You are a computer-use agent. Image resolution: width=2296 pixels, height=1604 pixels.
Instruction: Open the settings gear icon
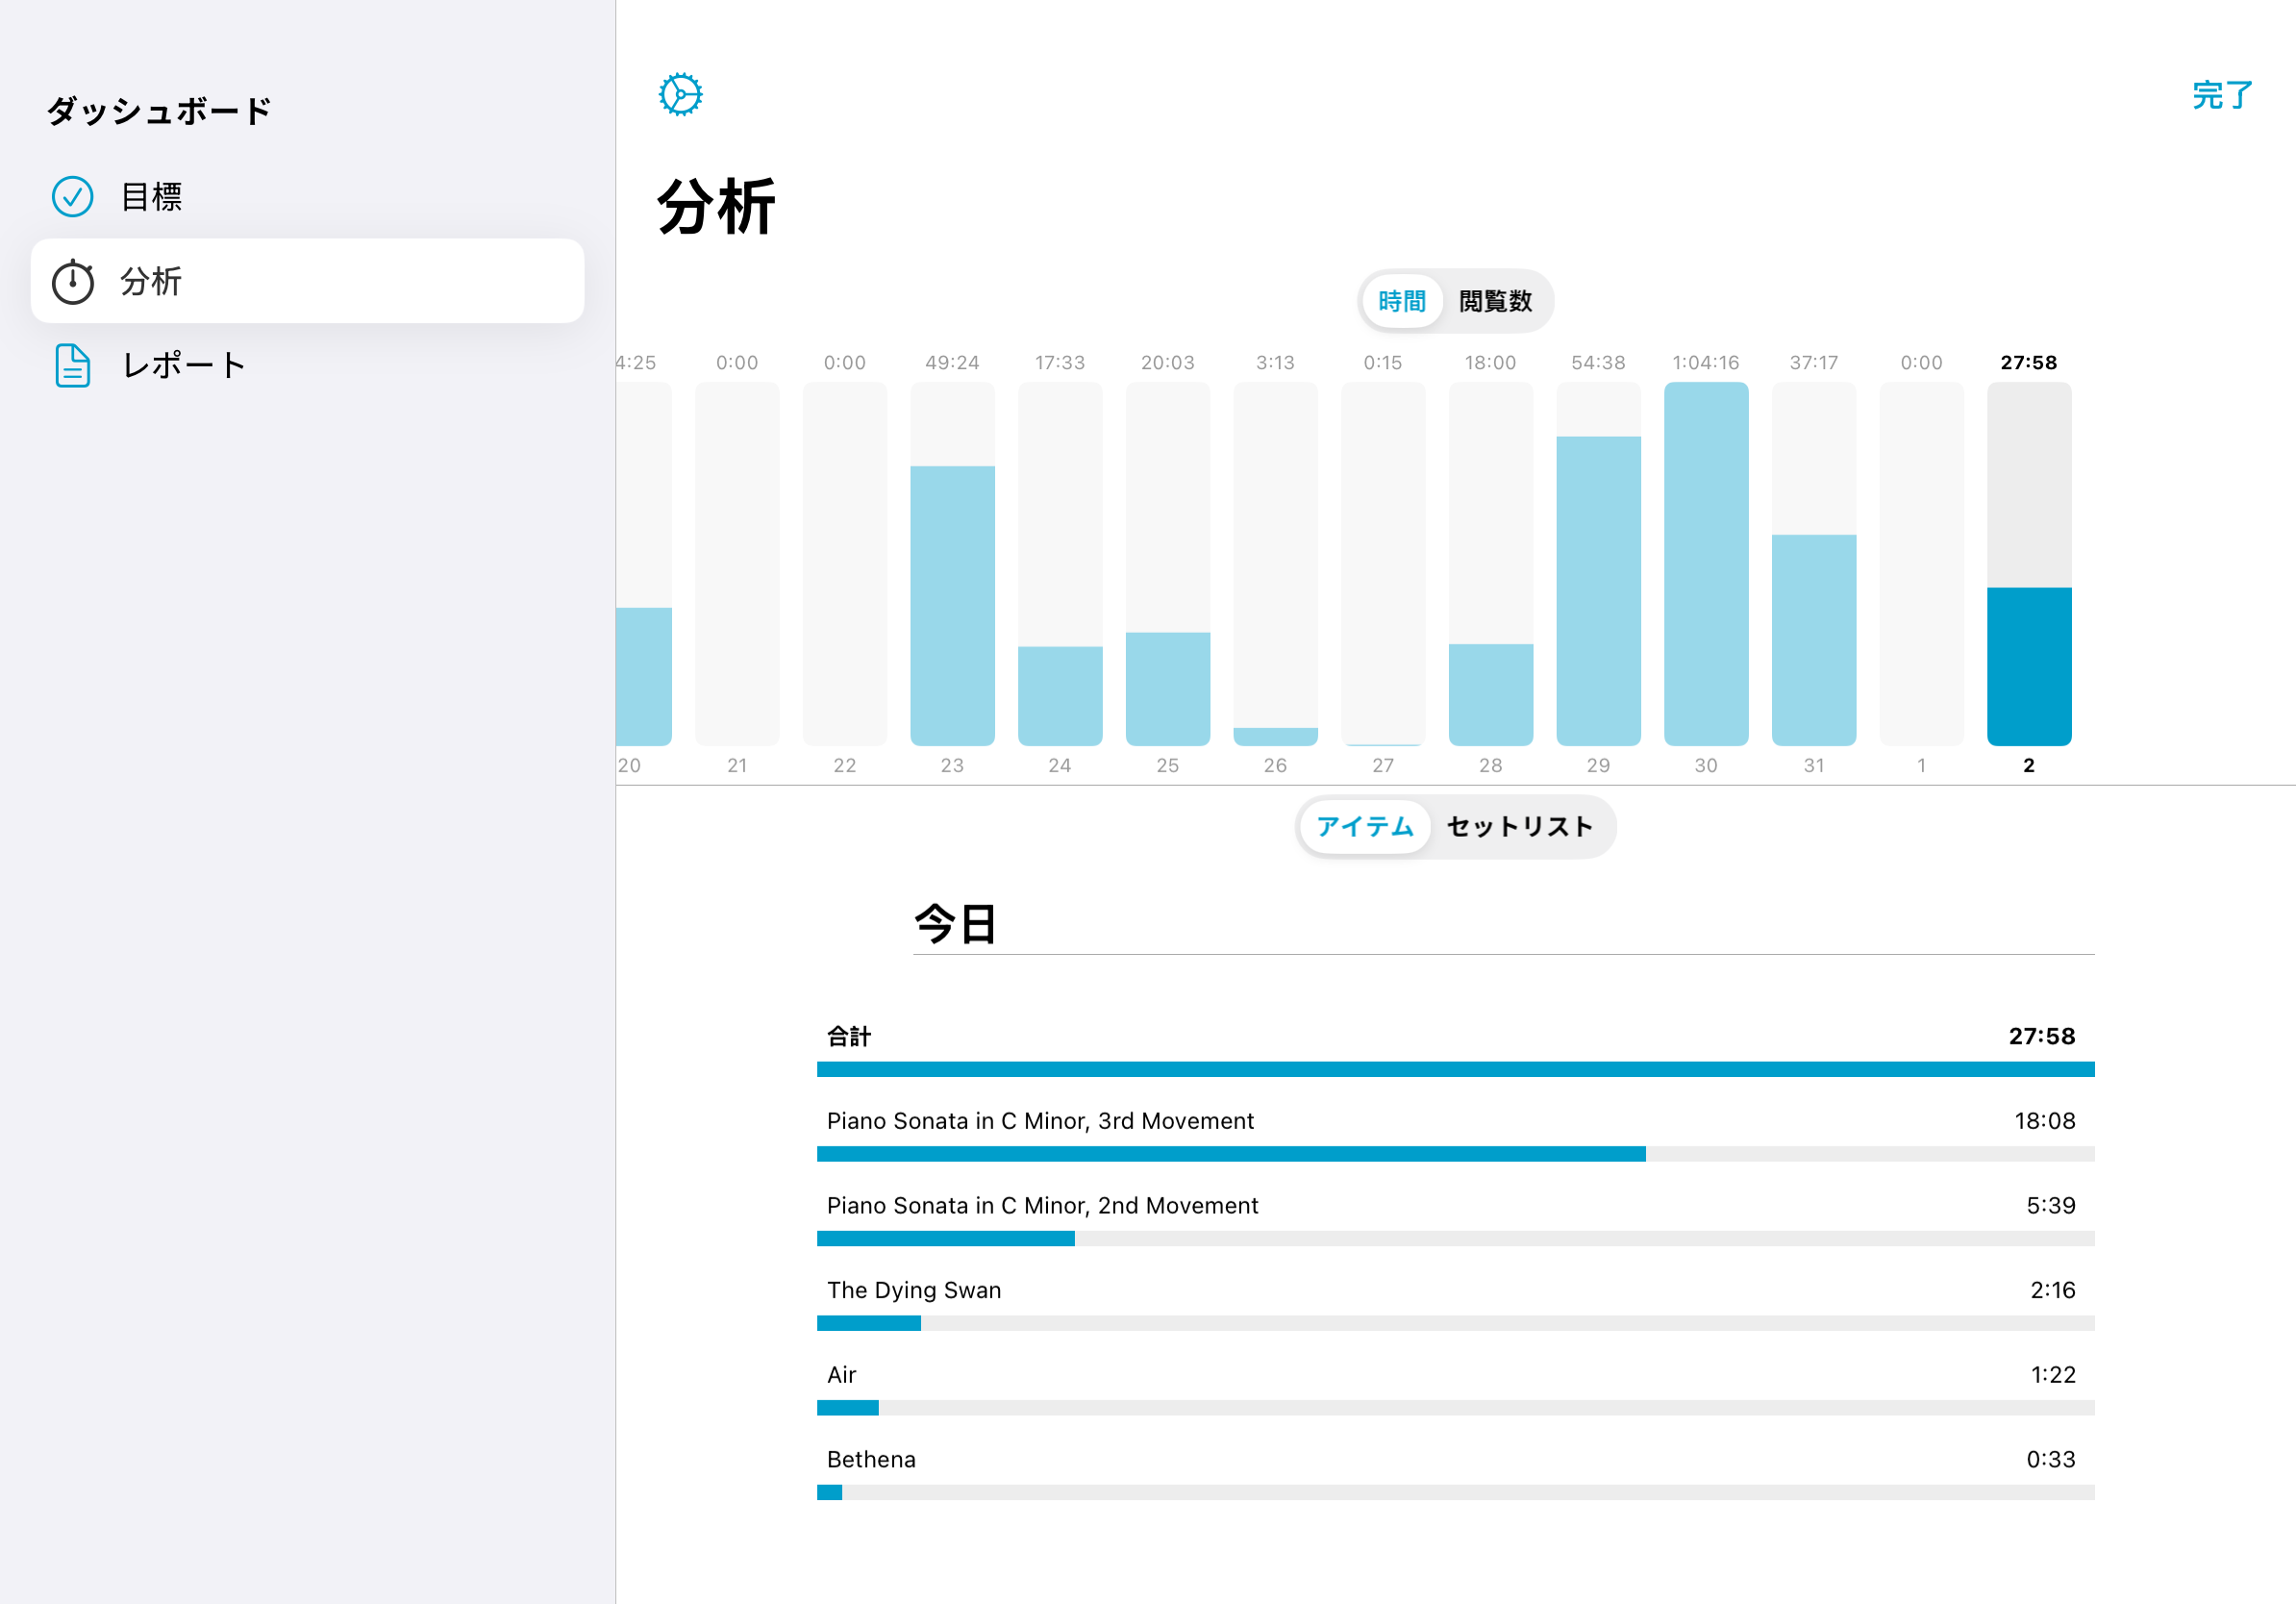click(x=680, y=95)
